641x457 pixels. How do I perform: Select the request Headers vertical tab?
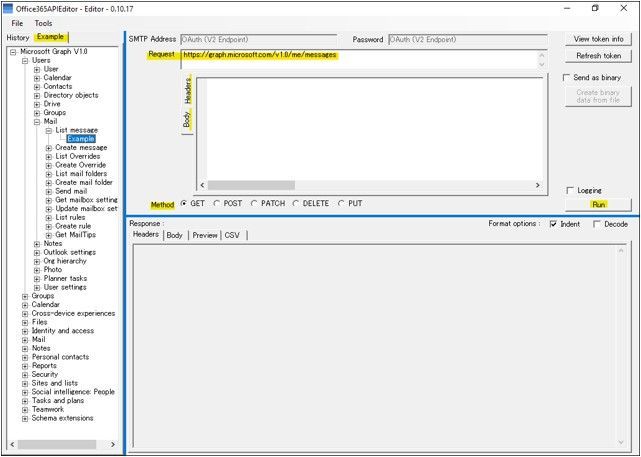pyautogui.click(x=188, y=90)
